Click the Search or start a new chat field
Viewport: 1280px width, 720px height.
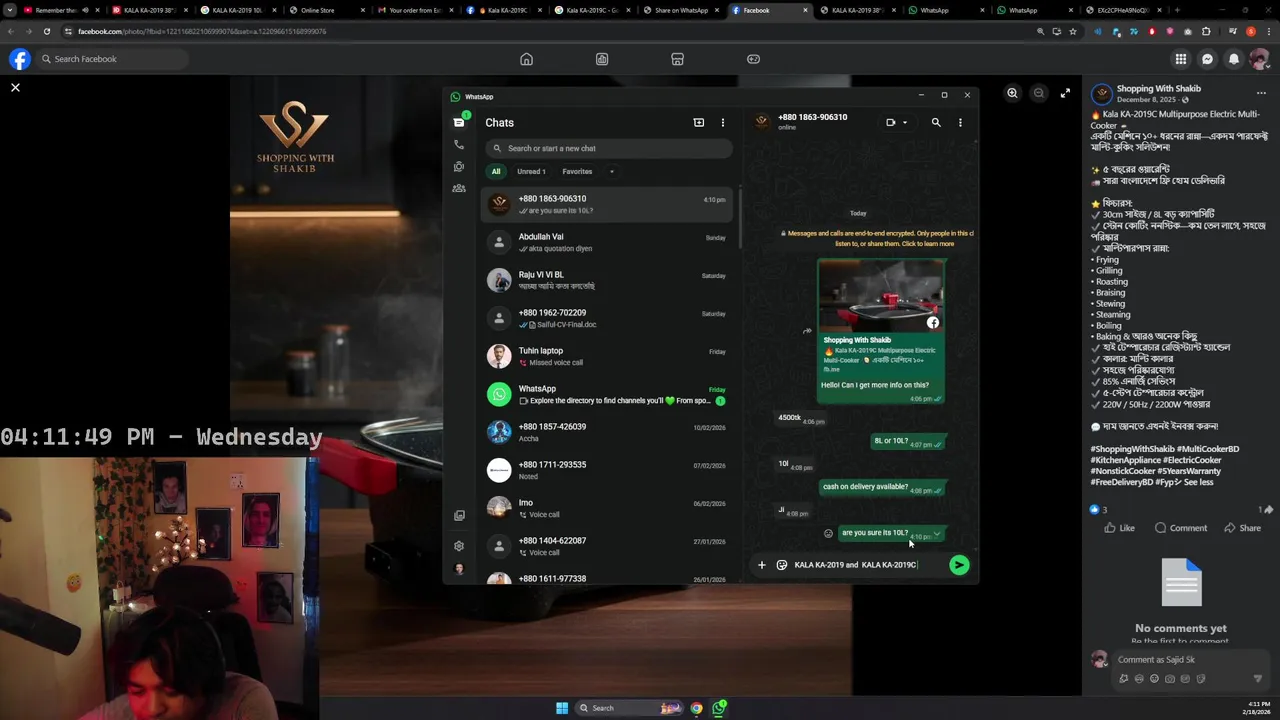(609, 148)
